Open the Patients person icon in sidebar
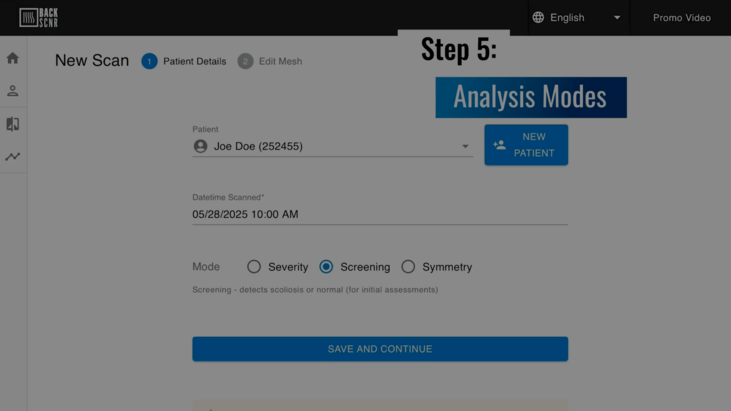The height and width of the screenshot is (411, 731). click(13, 91)
